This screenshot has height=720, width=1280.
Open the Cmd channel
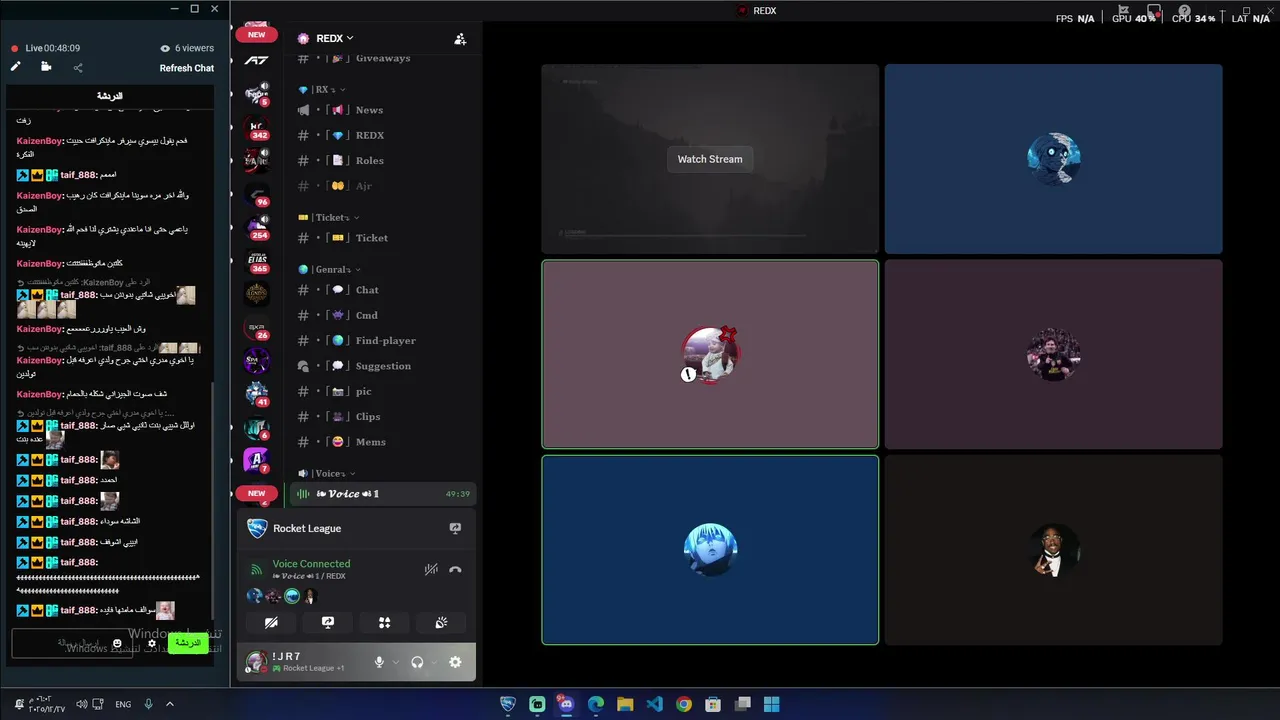tap(383, 315)
